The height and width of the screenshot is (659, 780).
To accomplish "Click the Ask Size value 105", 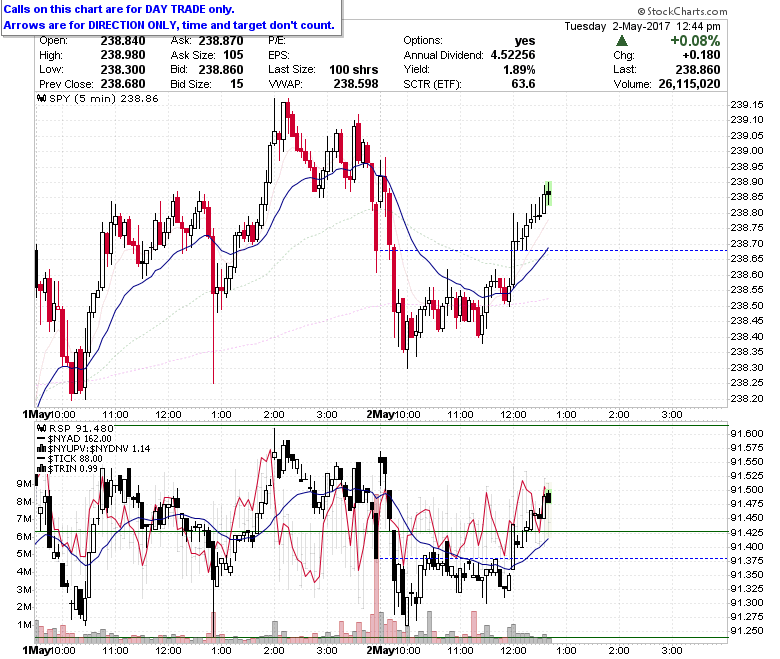I will (233, 55).
